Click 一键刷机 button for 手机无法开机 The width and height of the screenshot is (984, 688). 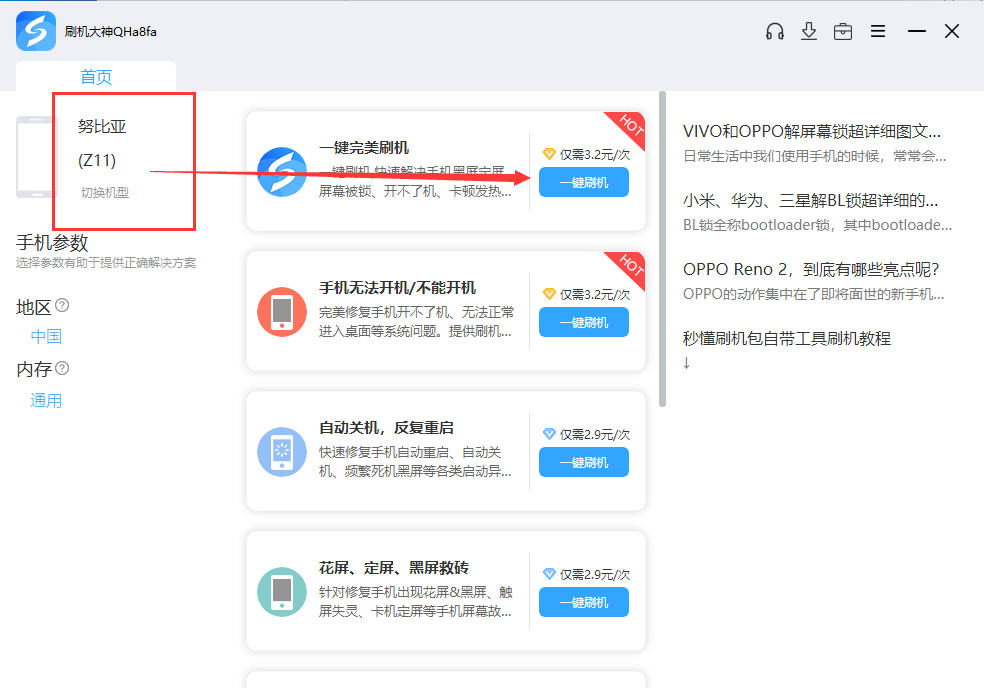point(584,323)
